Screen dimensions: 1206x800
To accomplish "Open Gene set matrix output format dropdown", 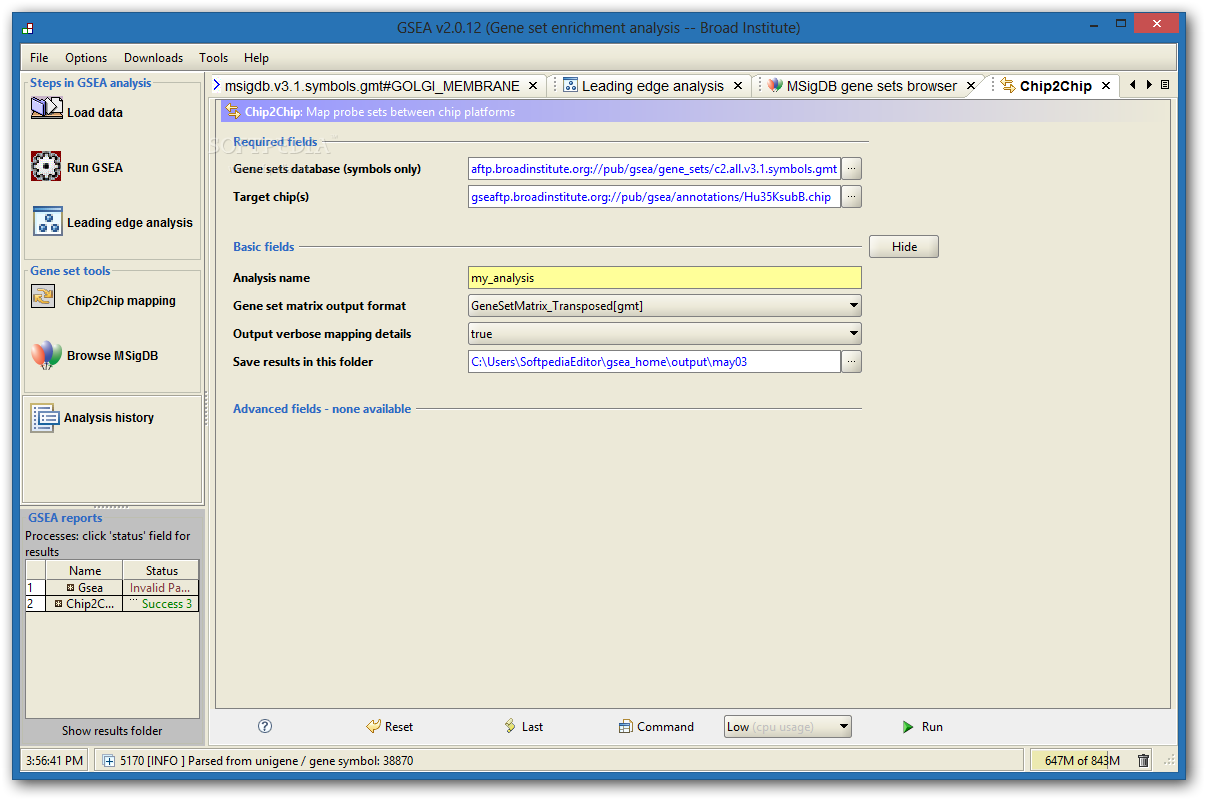I will [x=853, y=306].
